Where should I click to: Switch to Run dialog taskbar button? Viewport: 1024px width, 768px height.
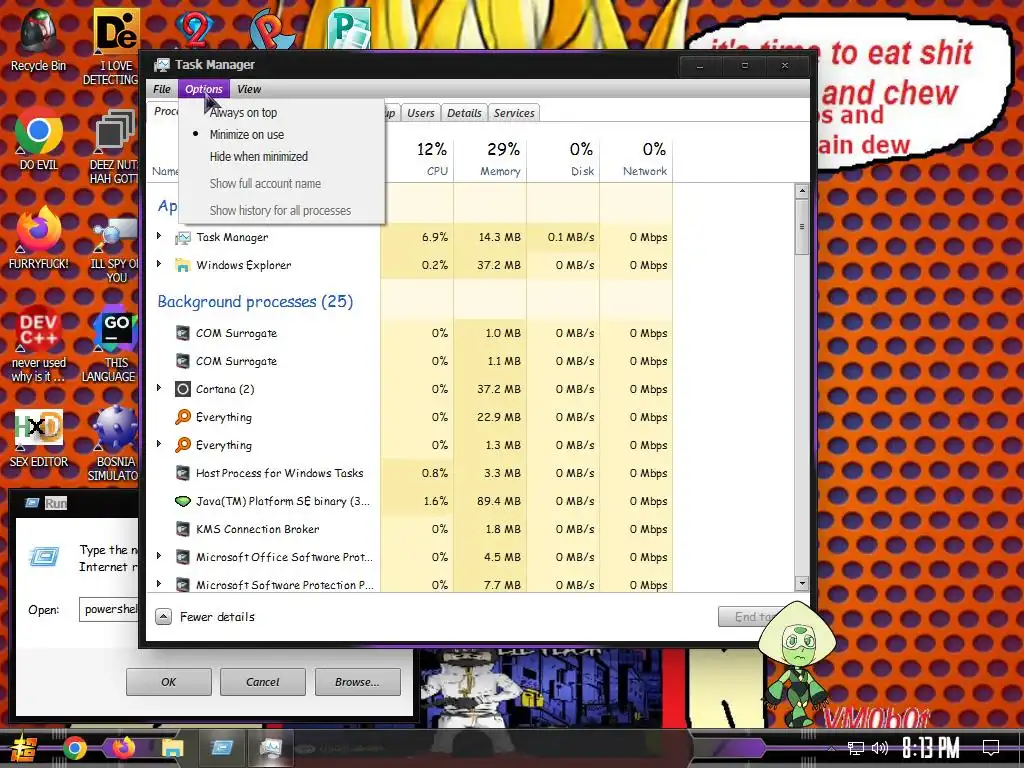tap(221, 748)
